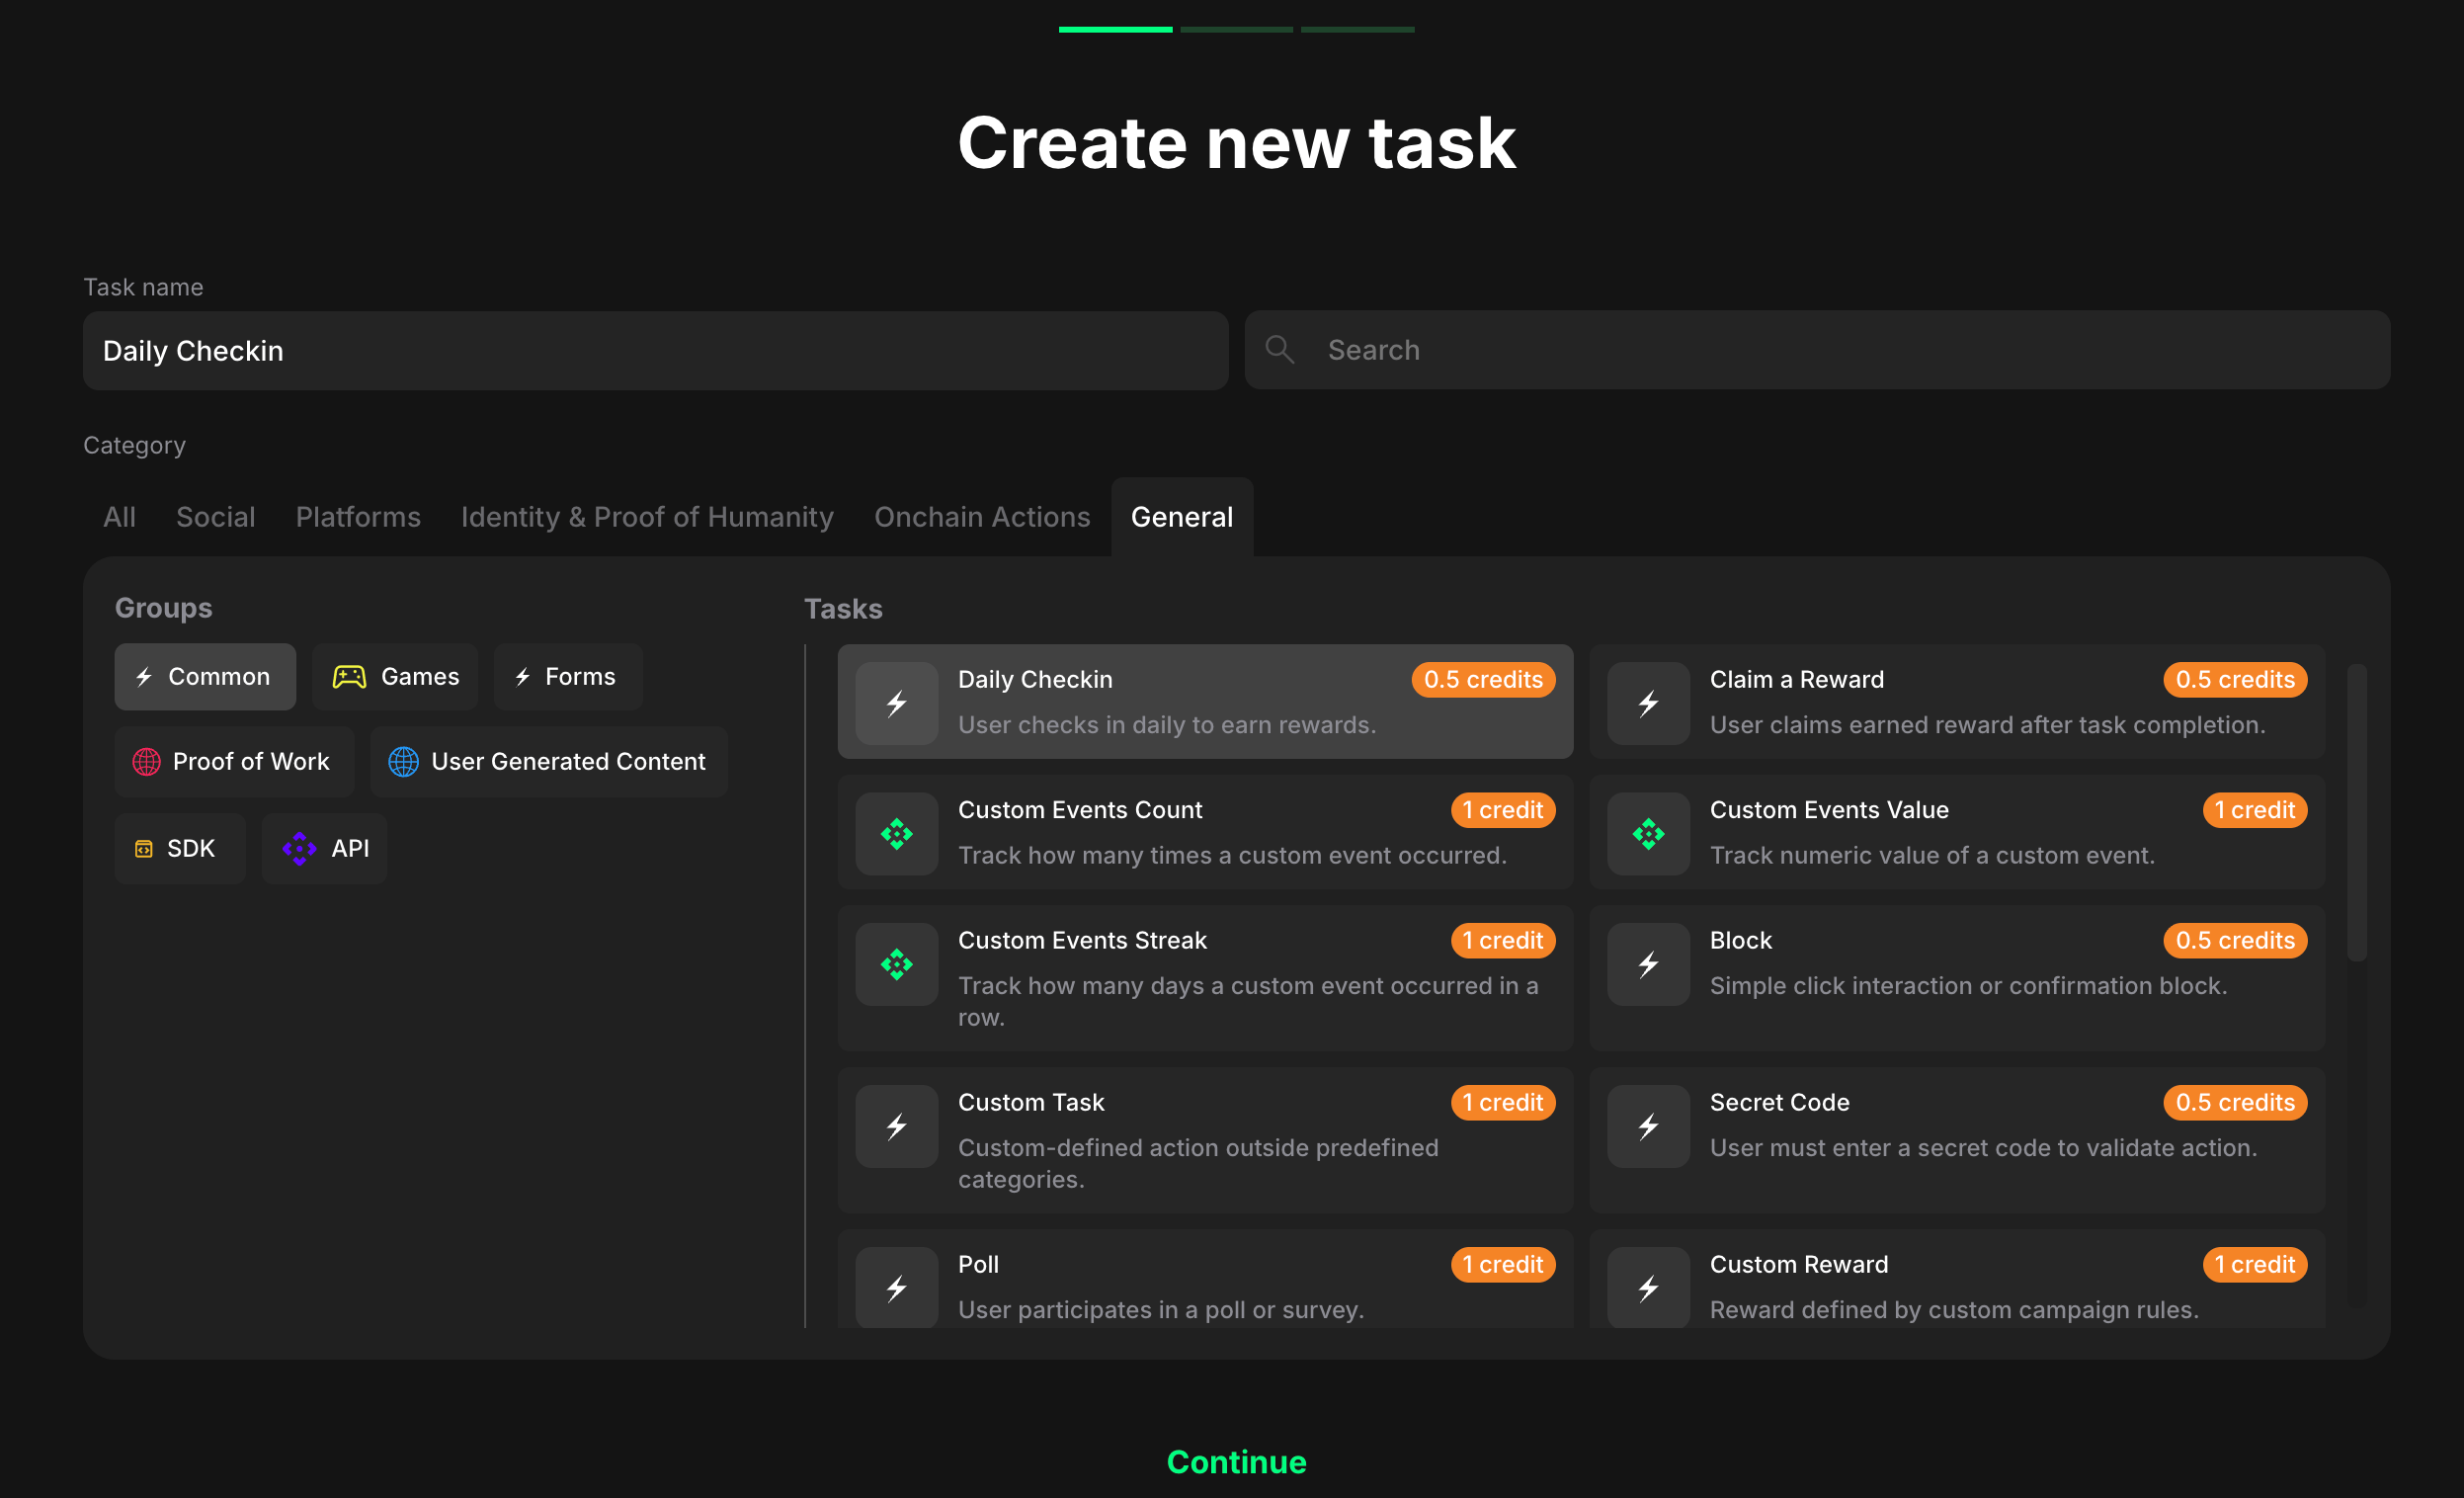
Task: Pick the Custom Events Count title
Action: [1080, 809]
